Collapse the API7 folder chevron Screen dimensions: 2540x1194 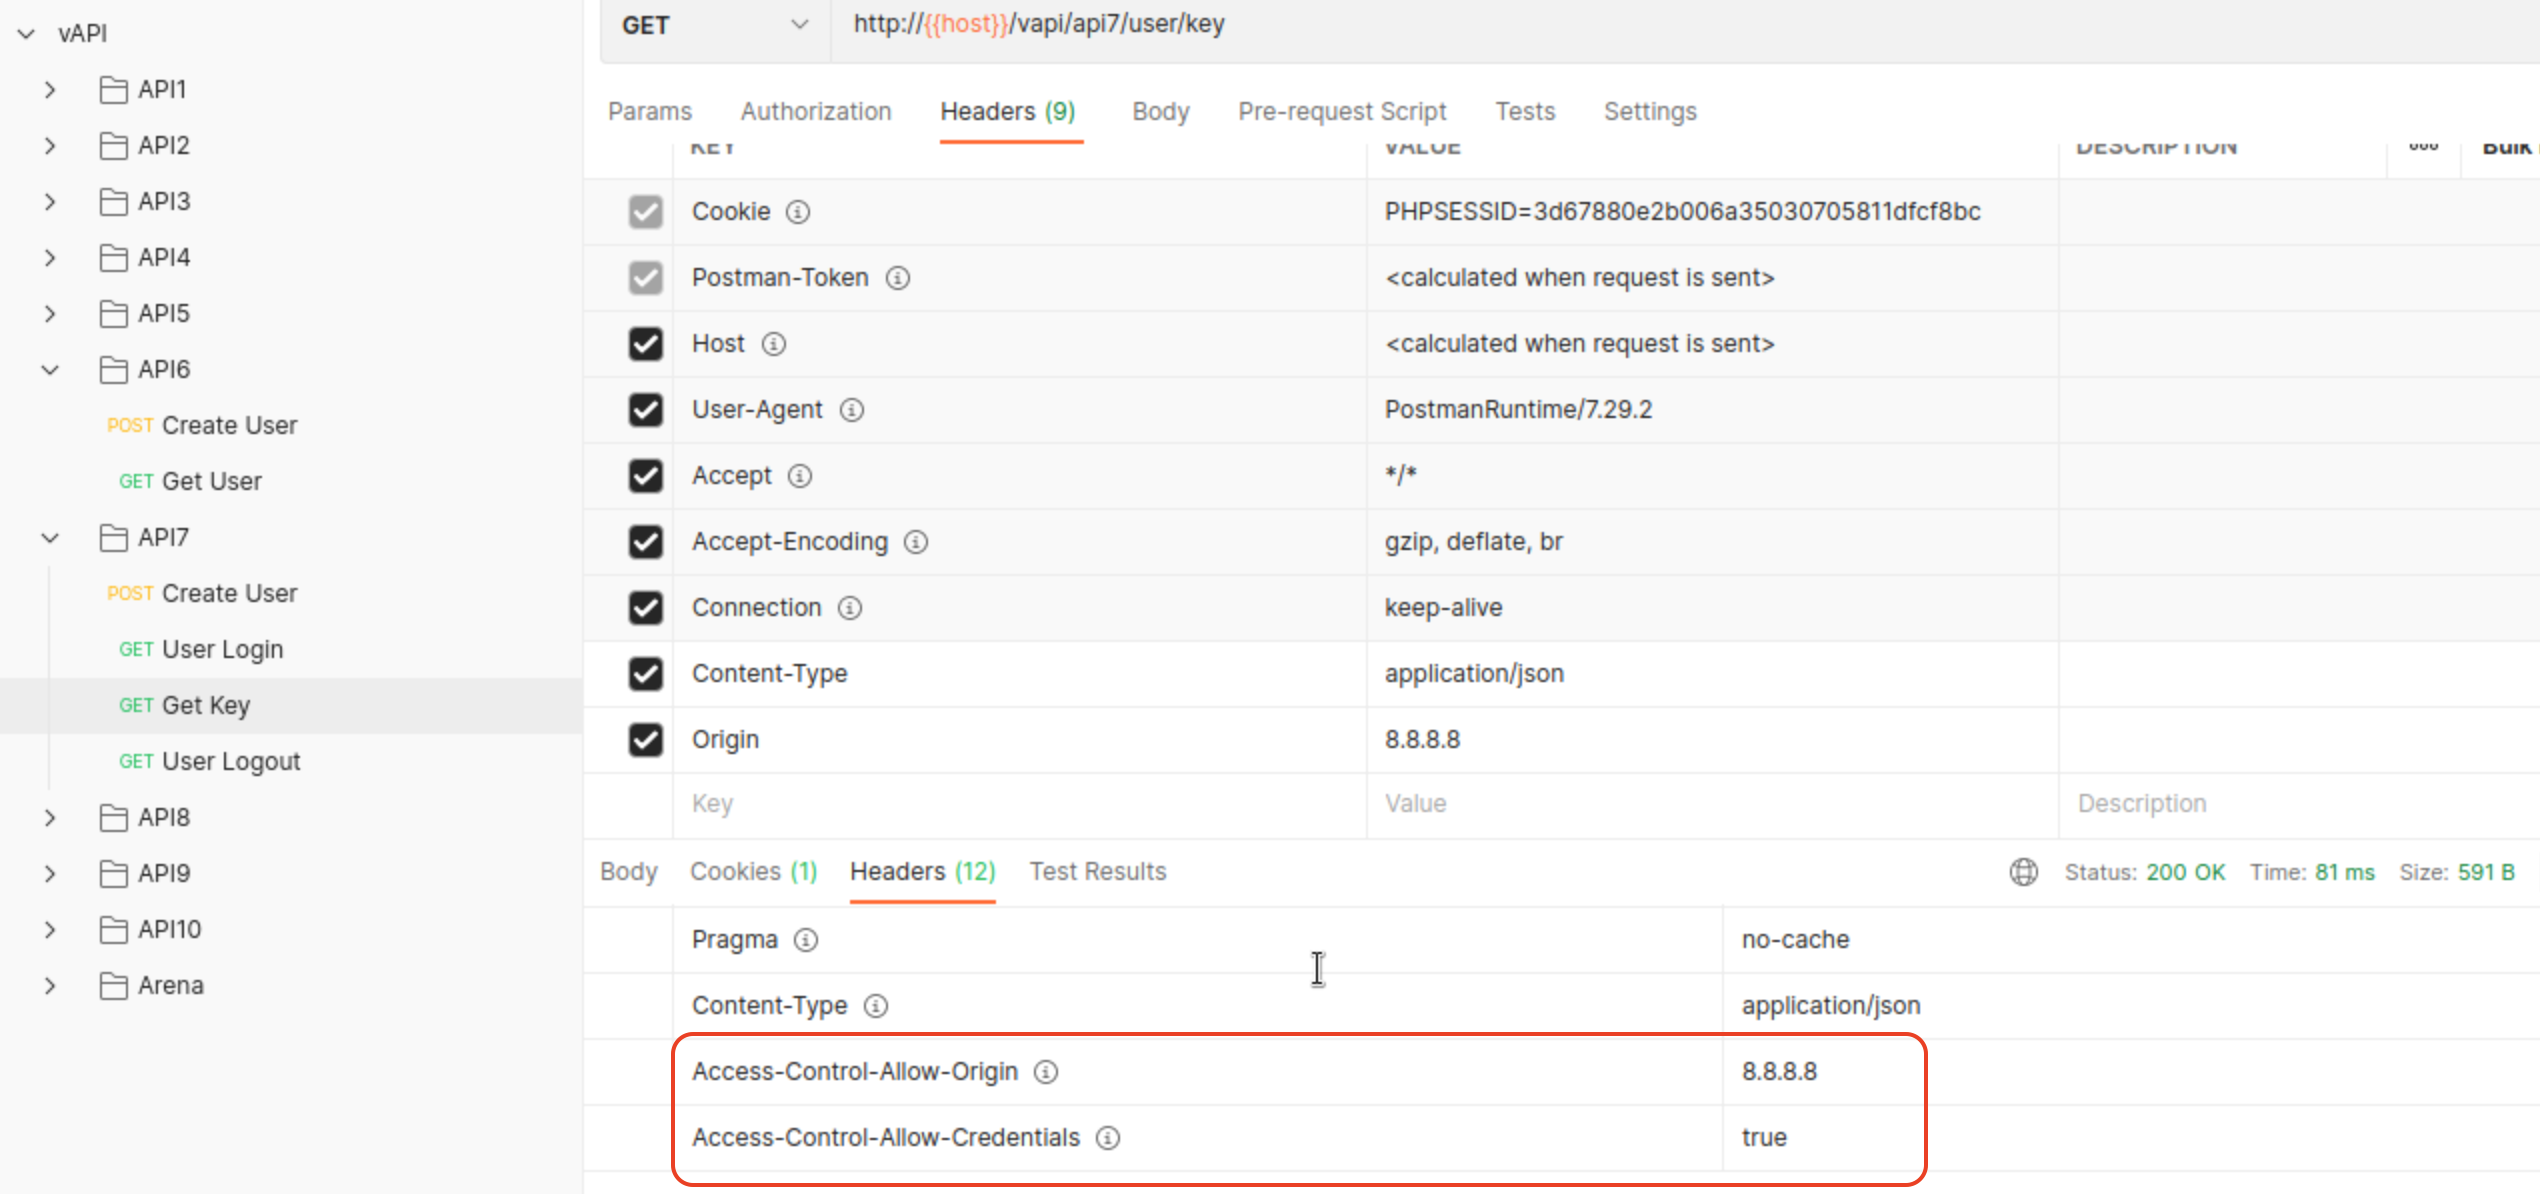click(50, 538)
